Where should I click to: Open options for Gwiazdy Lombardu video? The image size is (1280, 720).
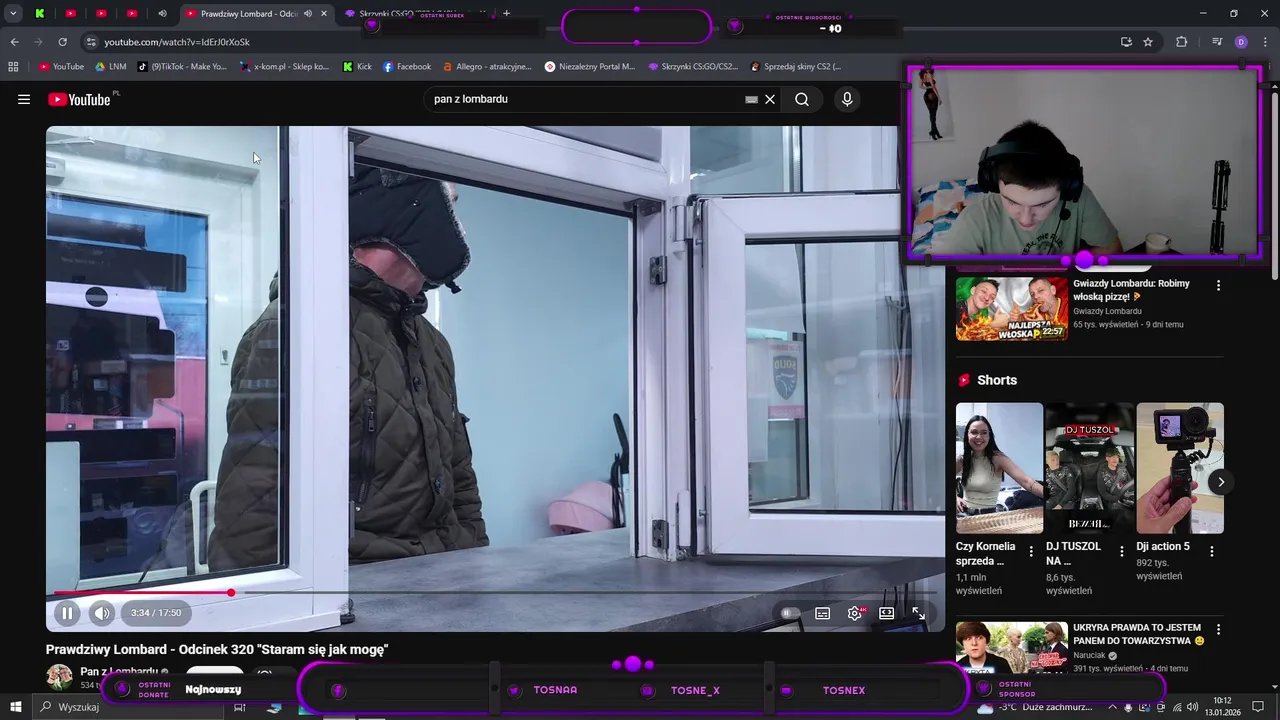pyautogui.click(x=1218, y=286)
